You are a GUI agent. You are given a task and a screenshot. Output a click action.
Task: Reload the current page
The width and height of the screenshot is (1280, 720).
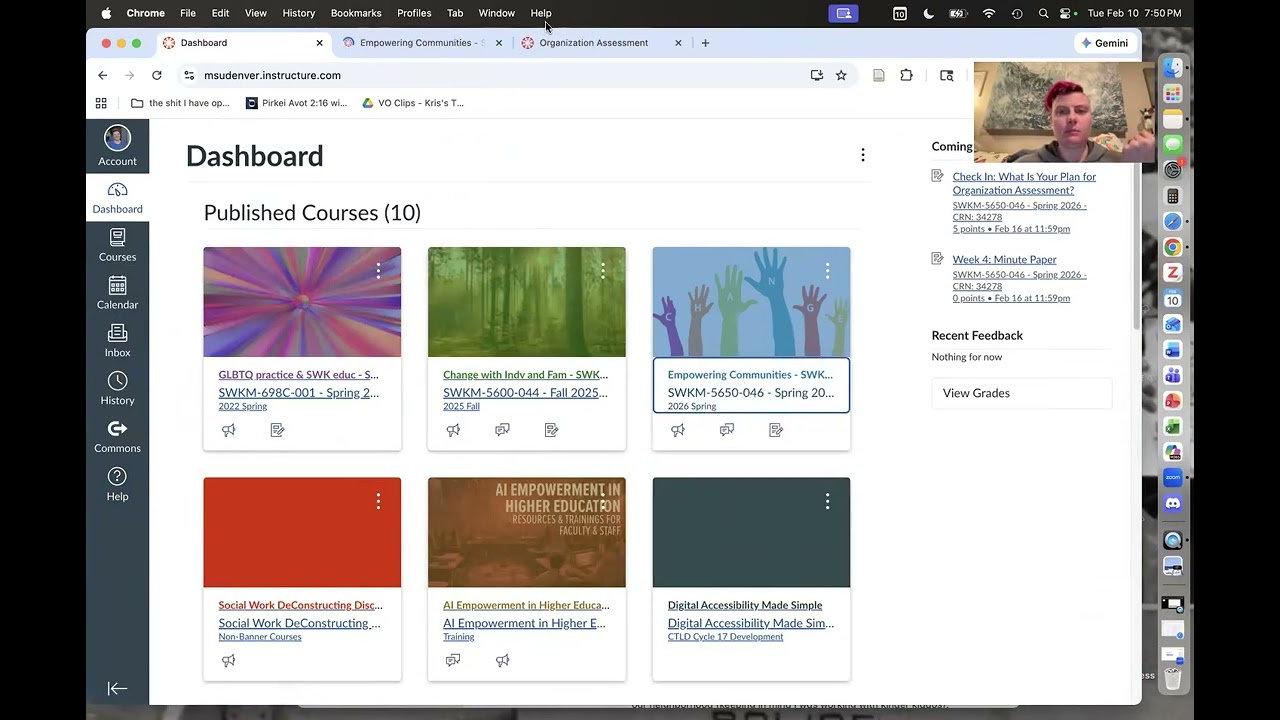[157, 75]
